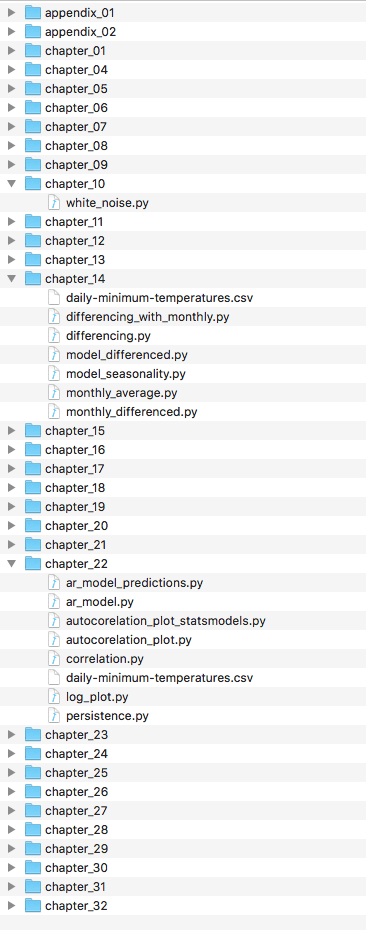
Task: Select the file name ar_model_predictions.py
Action: coord(135,583)
